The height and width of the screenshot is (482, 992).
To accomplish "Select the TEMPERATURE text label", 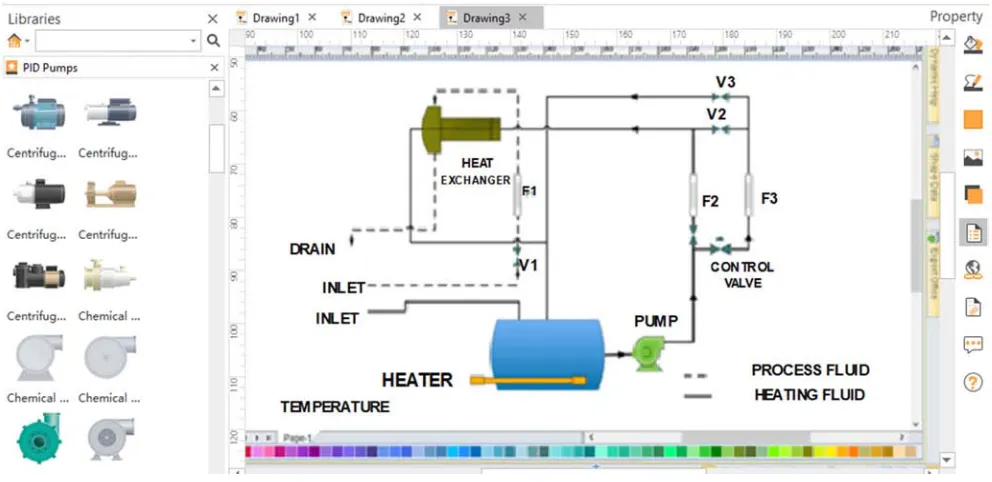I will coord(335,406).
